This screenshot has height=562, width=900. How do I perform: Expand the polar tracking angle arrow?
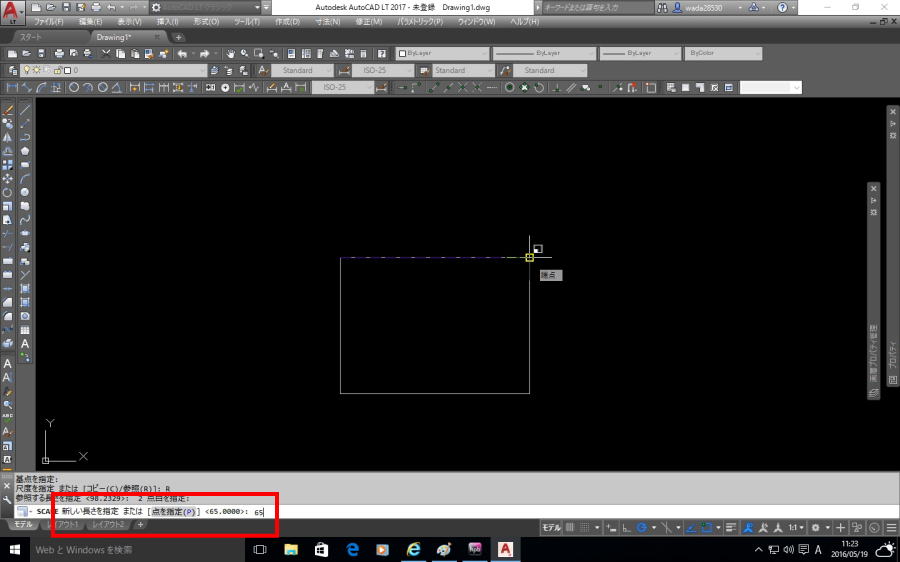[x=653, y=527]
